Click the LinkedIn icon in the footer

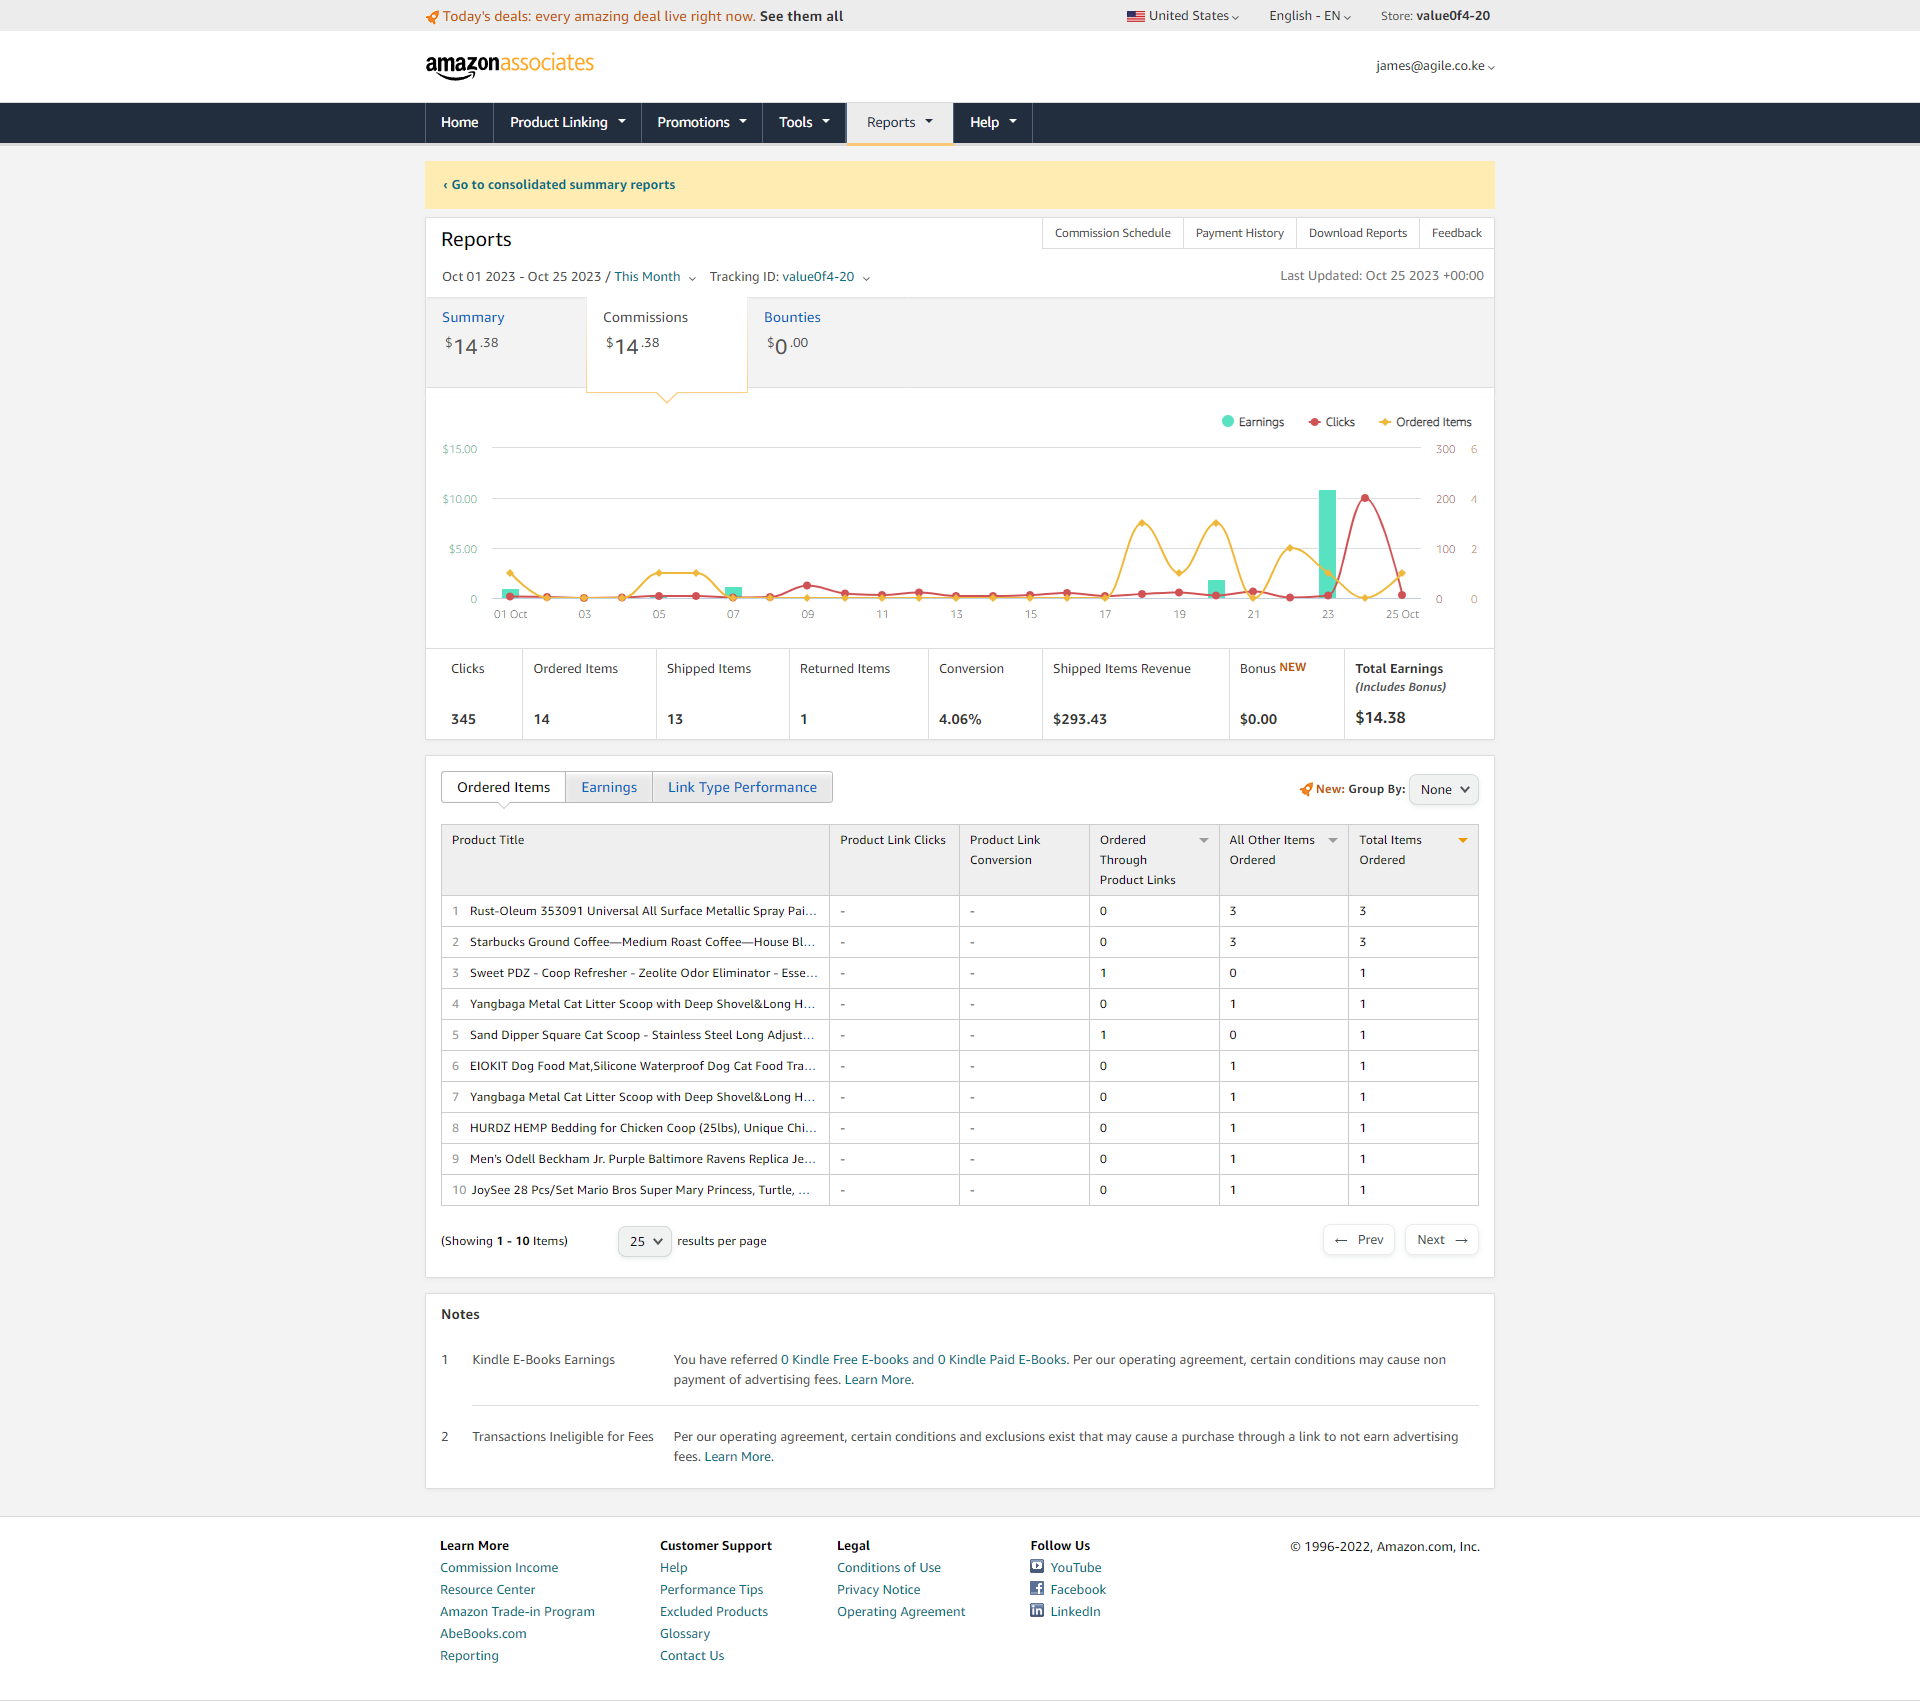click(1037, 1611)
